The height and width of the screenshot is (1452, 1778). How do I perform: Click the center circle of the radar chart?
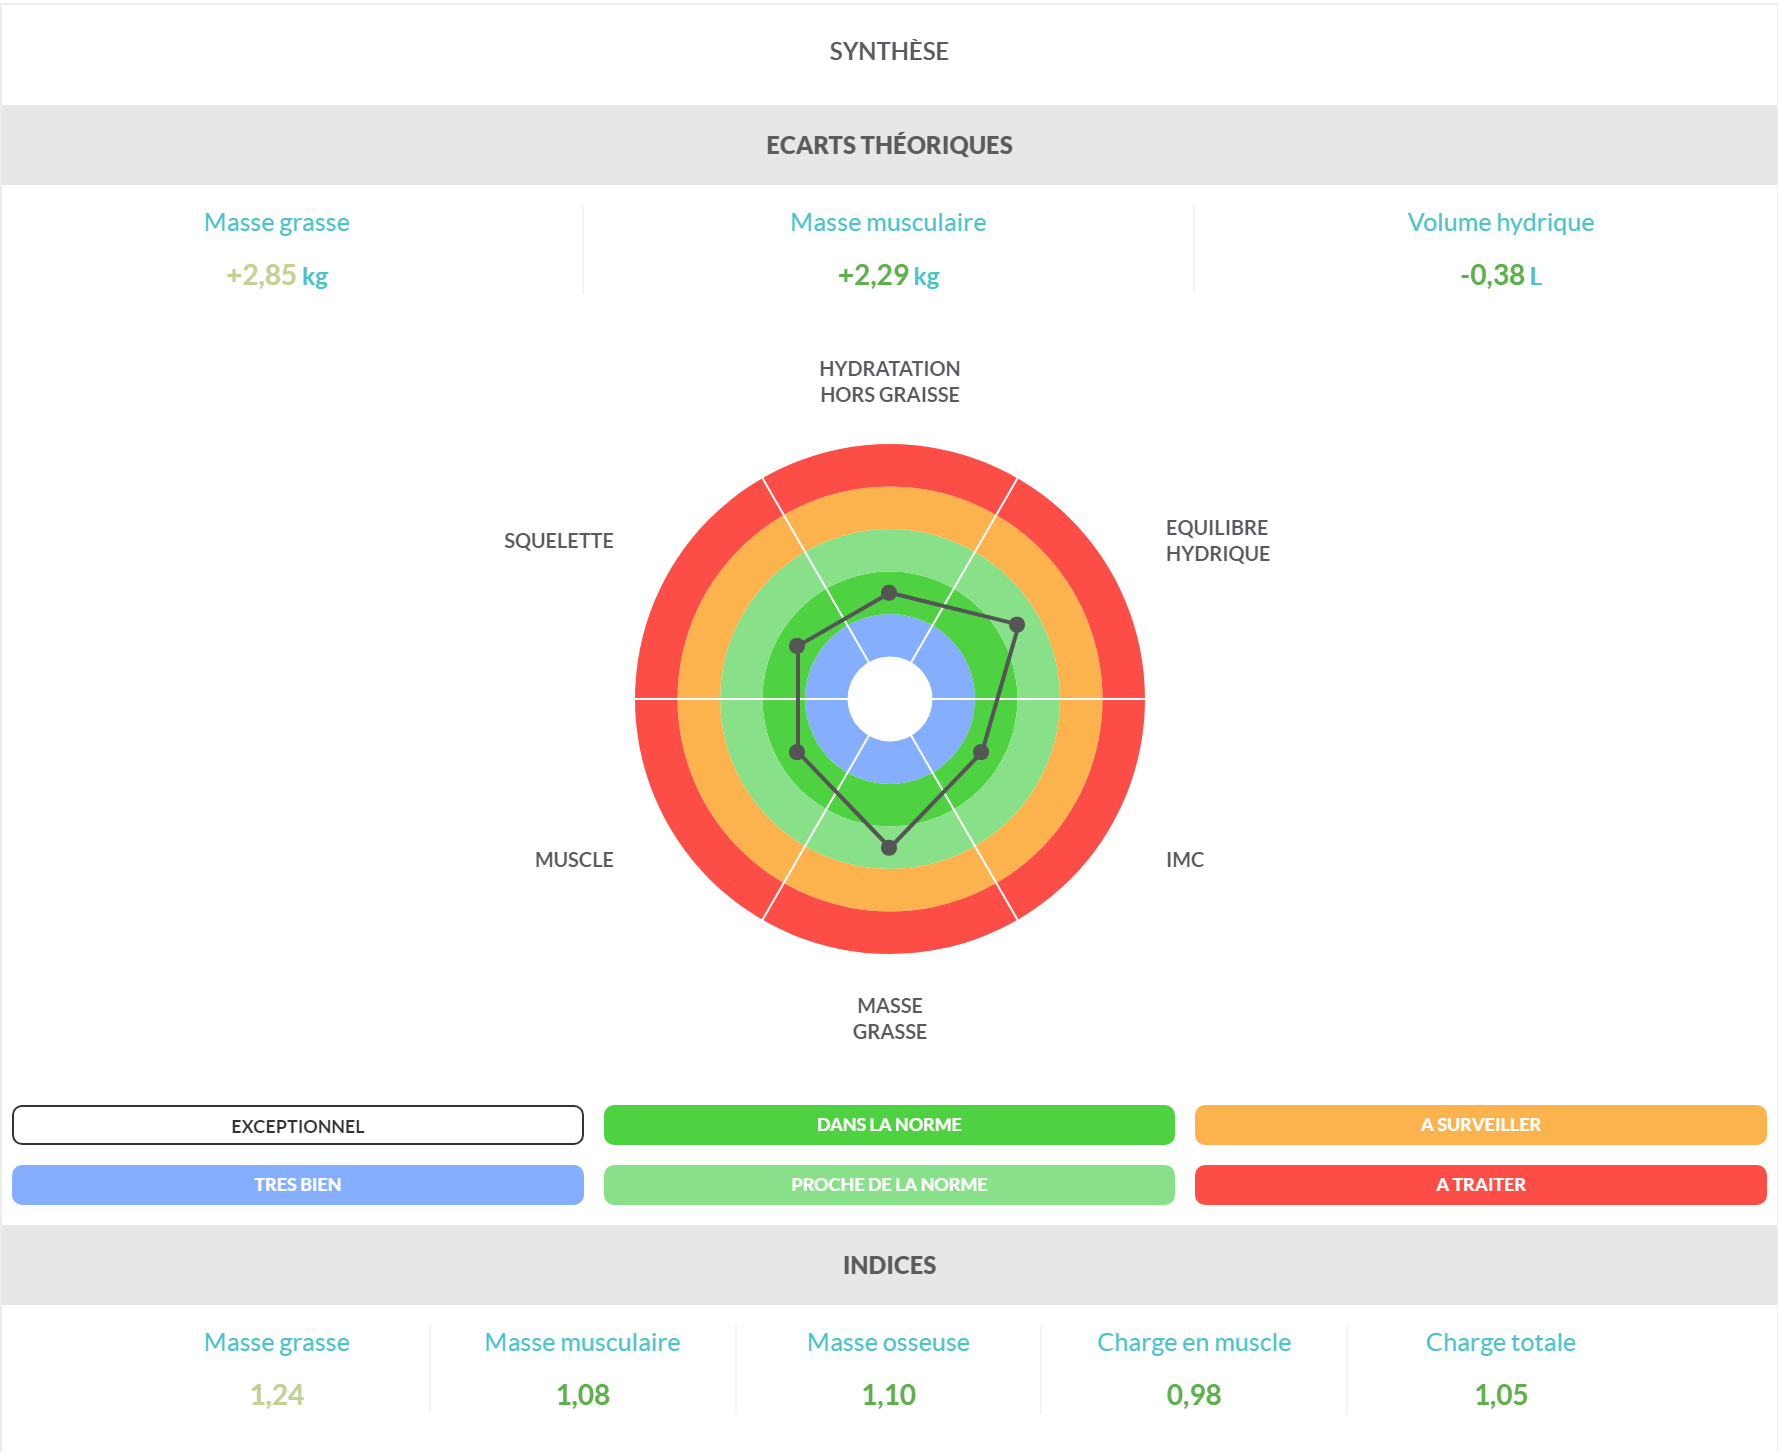[x=889, y=700]
